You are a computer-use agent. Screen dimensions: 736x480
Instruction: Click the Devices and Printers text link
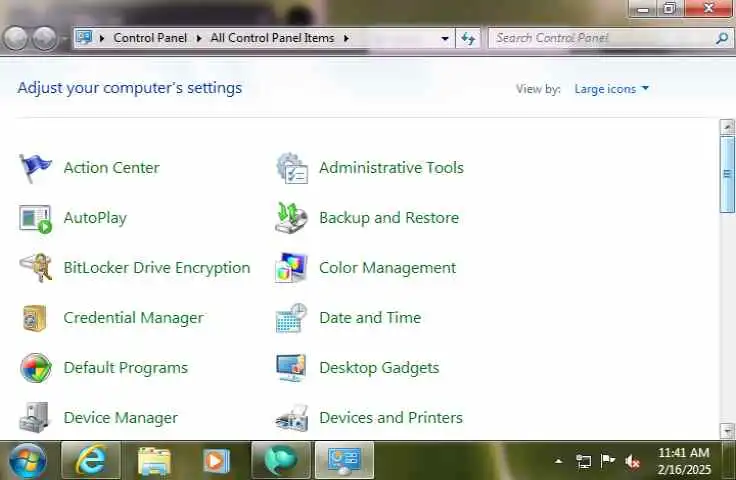click(391, 418)
